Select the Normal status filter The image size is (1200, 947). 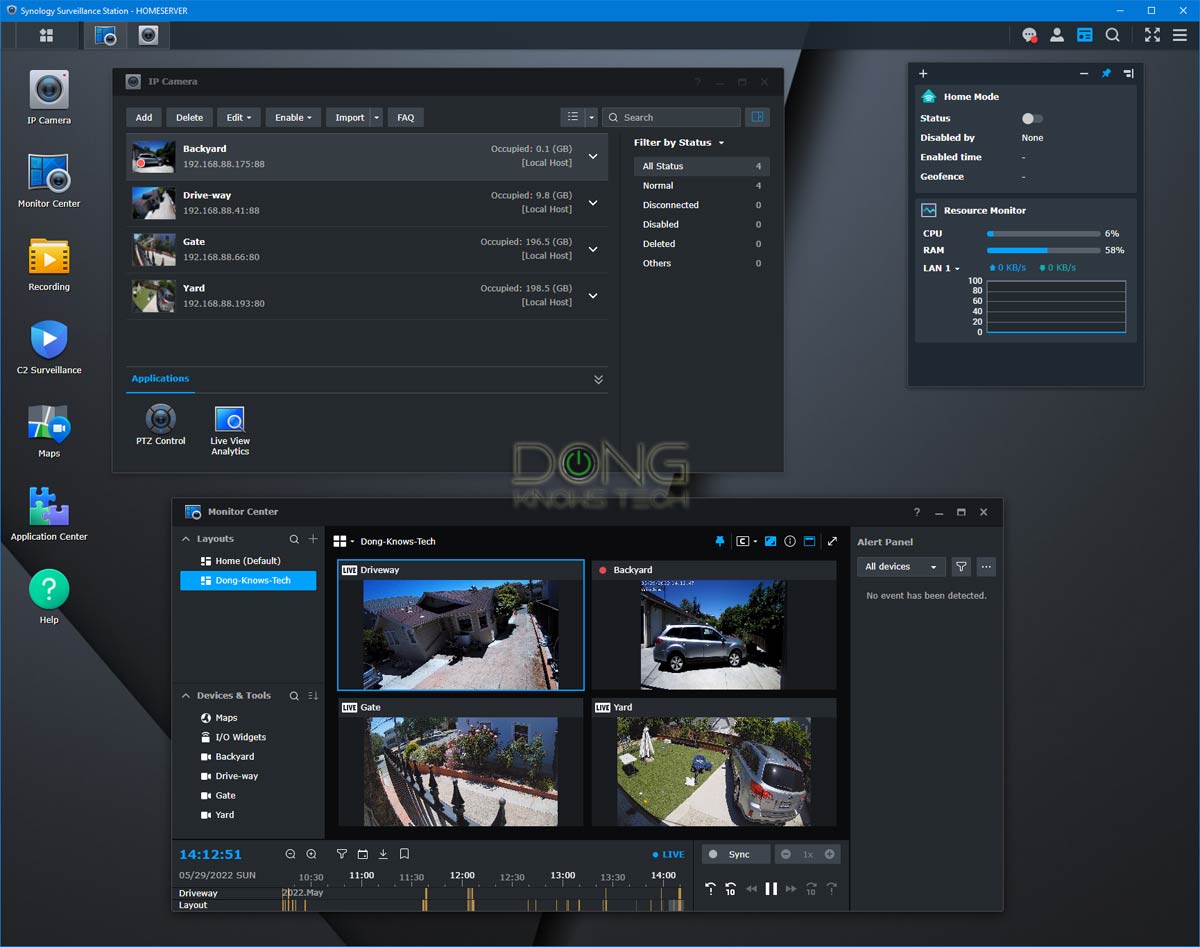701,185
